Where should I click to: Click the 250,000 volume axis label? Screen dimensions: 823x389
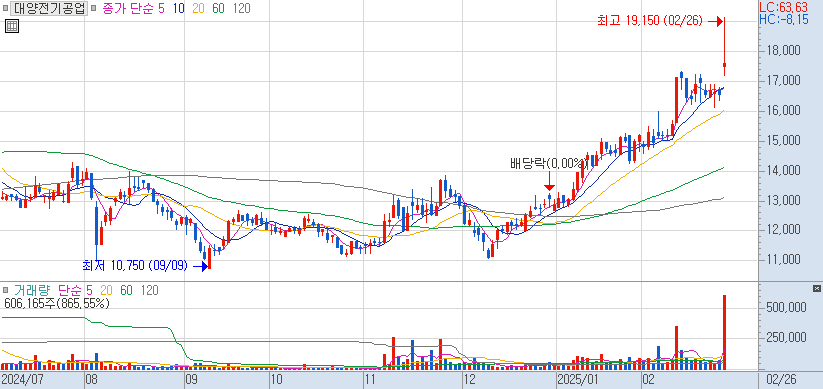[786, 337]
